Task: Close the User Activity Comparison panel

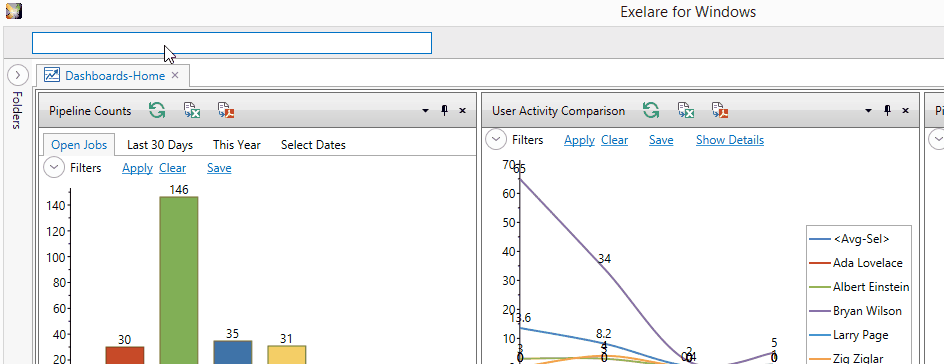Action: point(905,111)
